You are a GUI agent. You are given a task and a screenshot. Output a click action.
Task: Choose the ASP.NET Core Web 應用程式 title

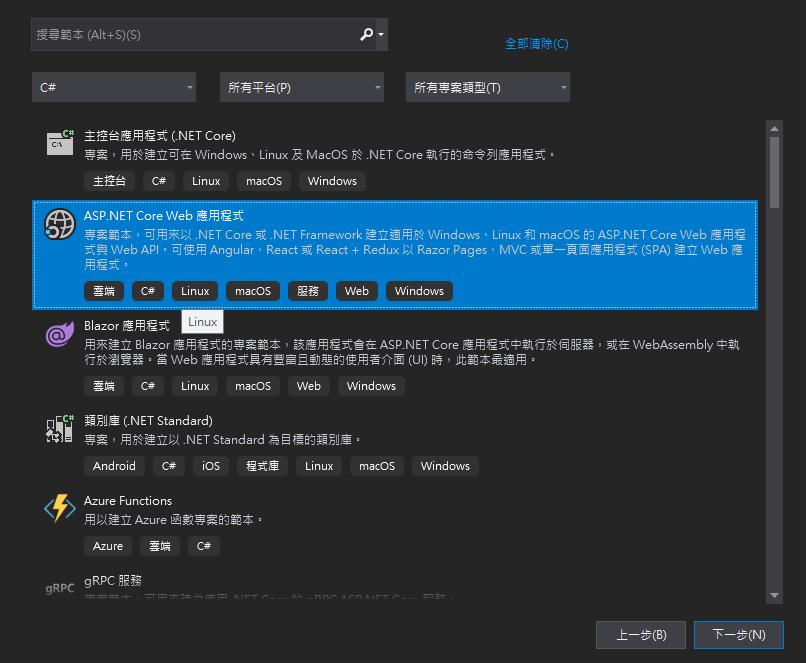(163, 215)
